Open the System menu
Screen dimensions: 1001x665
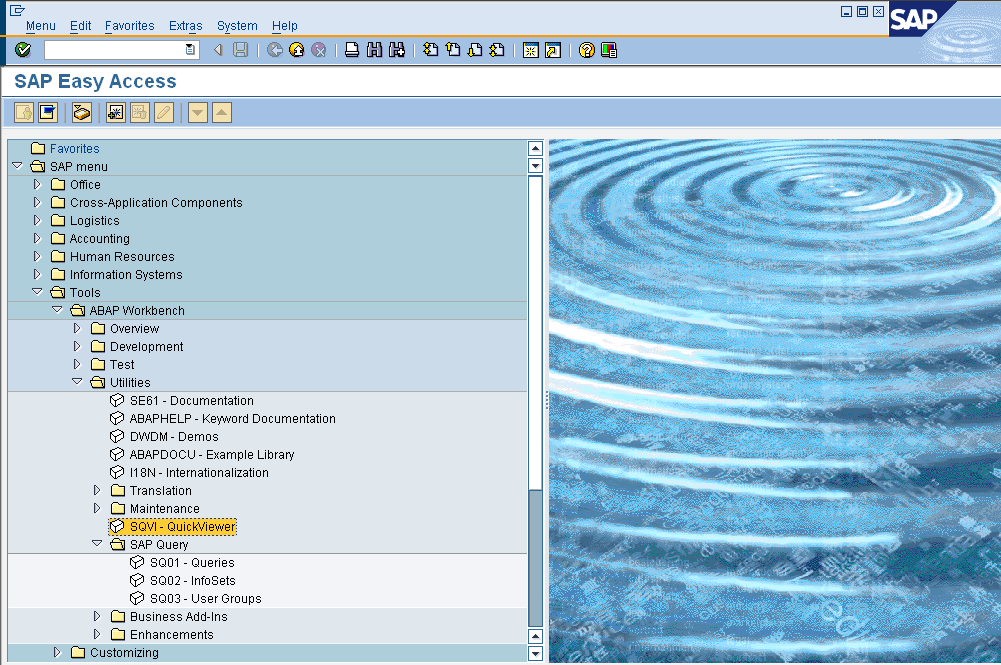click(x=237, y=25)
